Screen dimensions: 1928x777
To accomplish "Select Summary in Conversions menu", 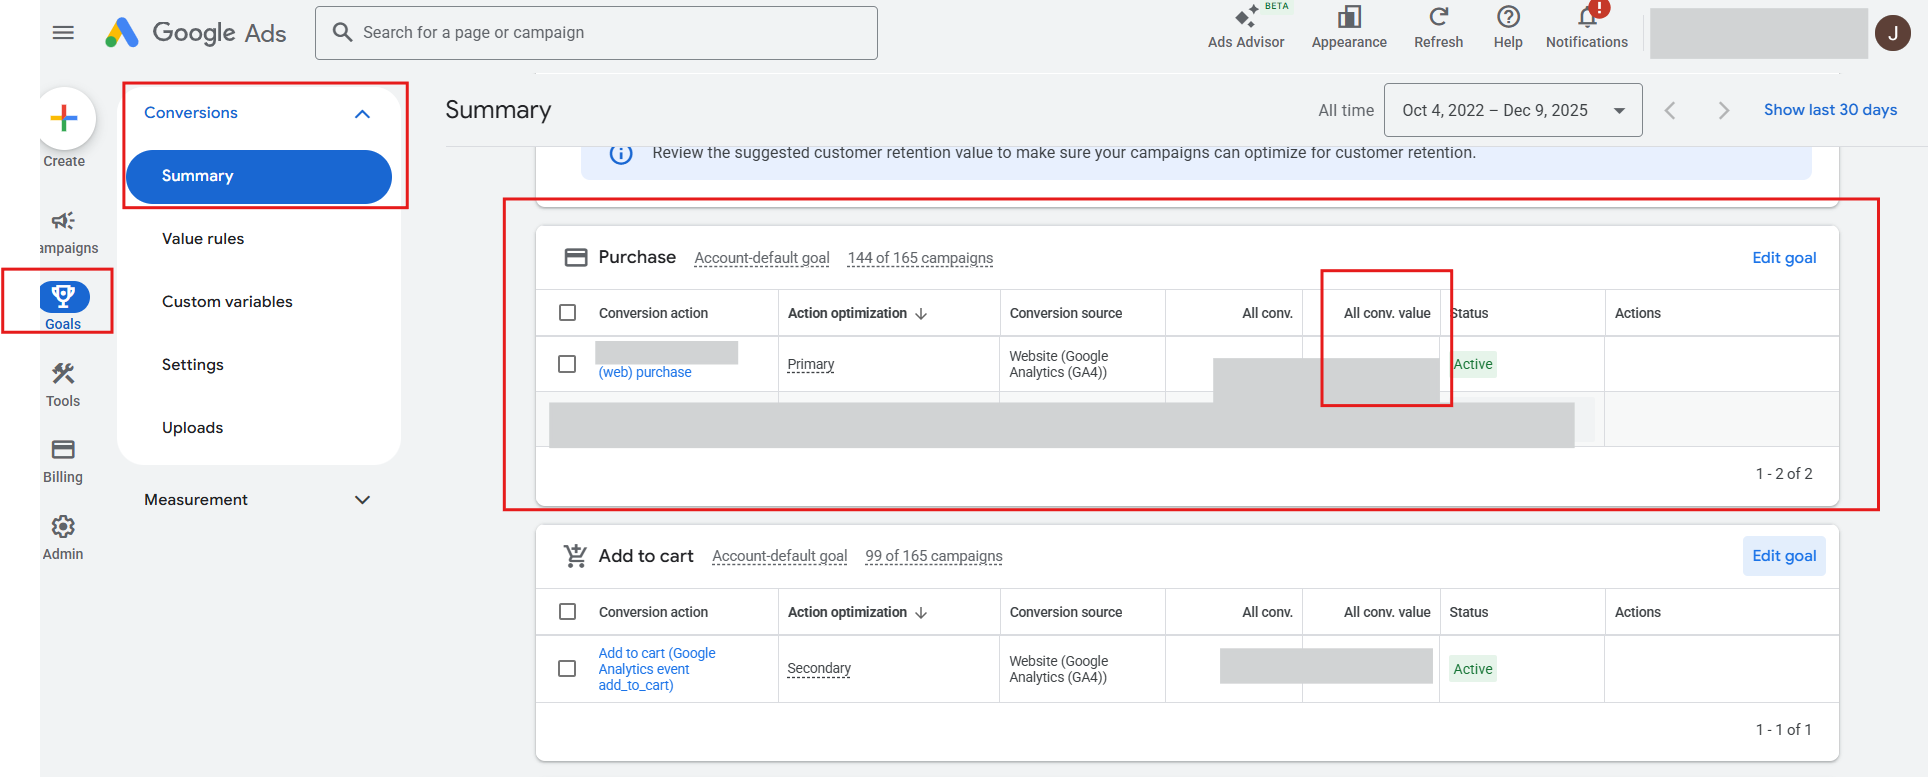I will (259, 176).
